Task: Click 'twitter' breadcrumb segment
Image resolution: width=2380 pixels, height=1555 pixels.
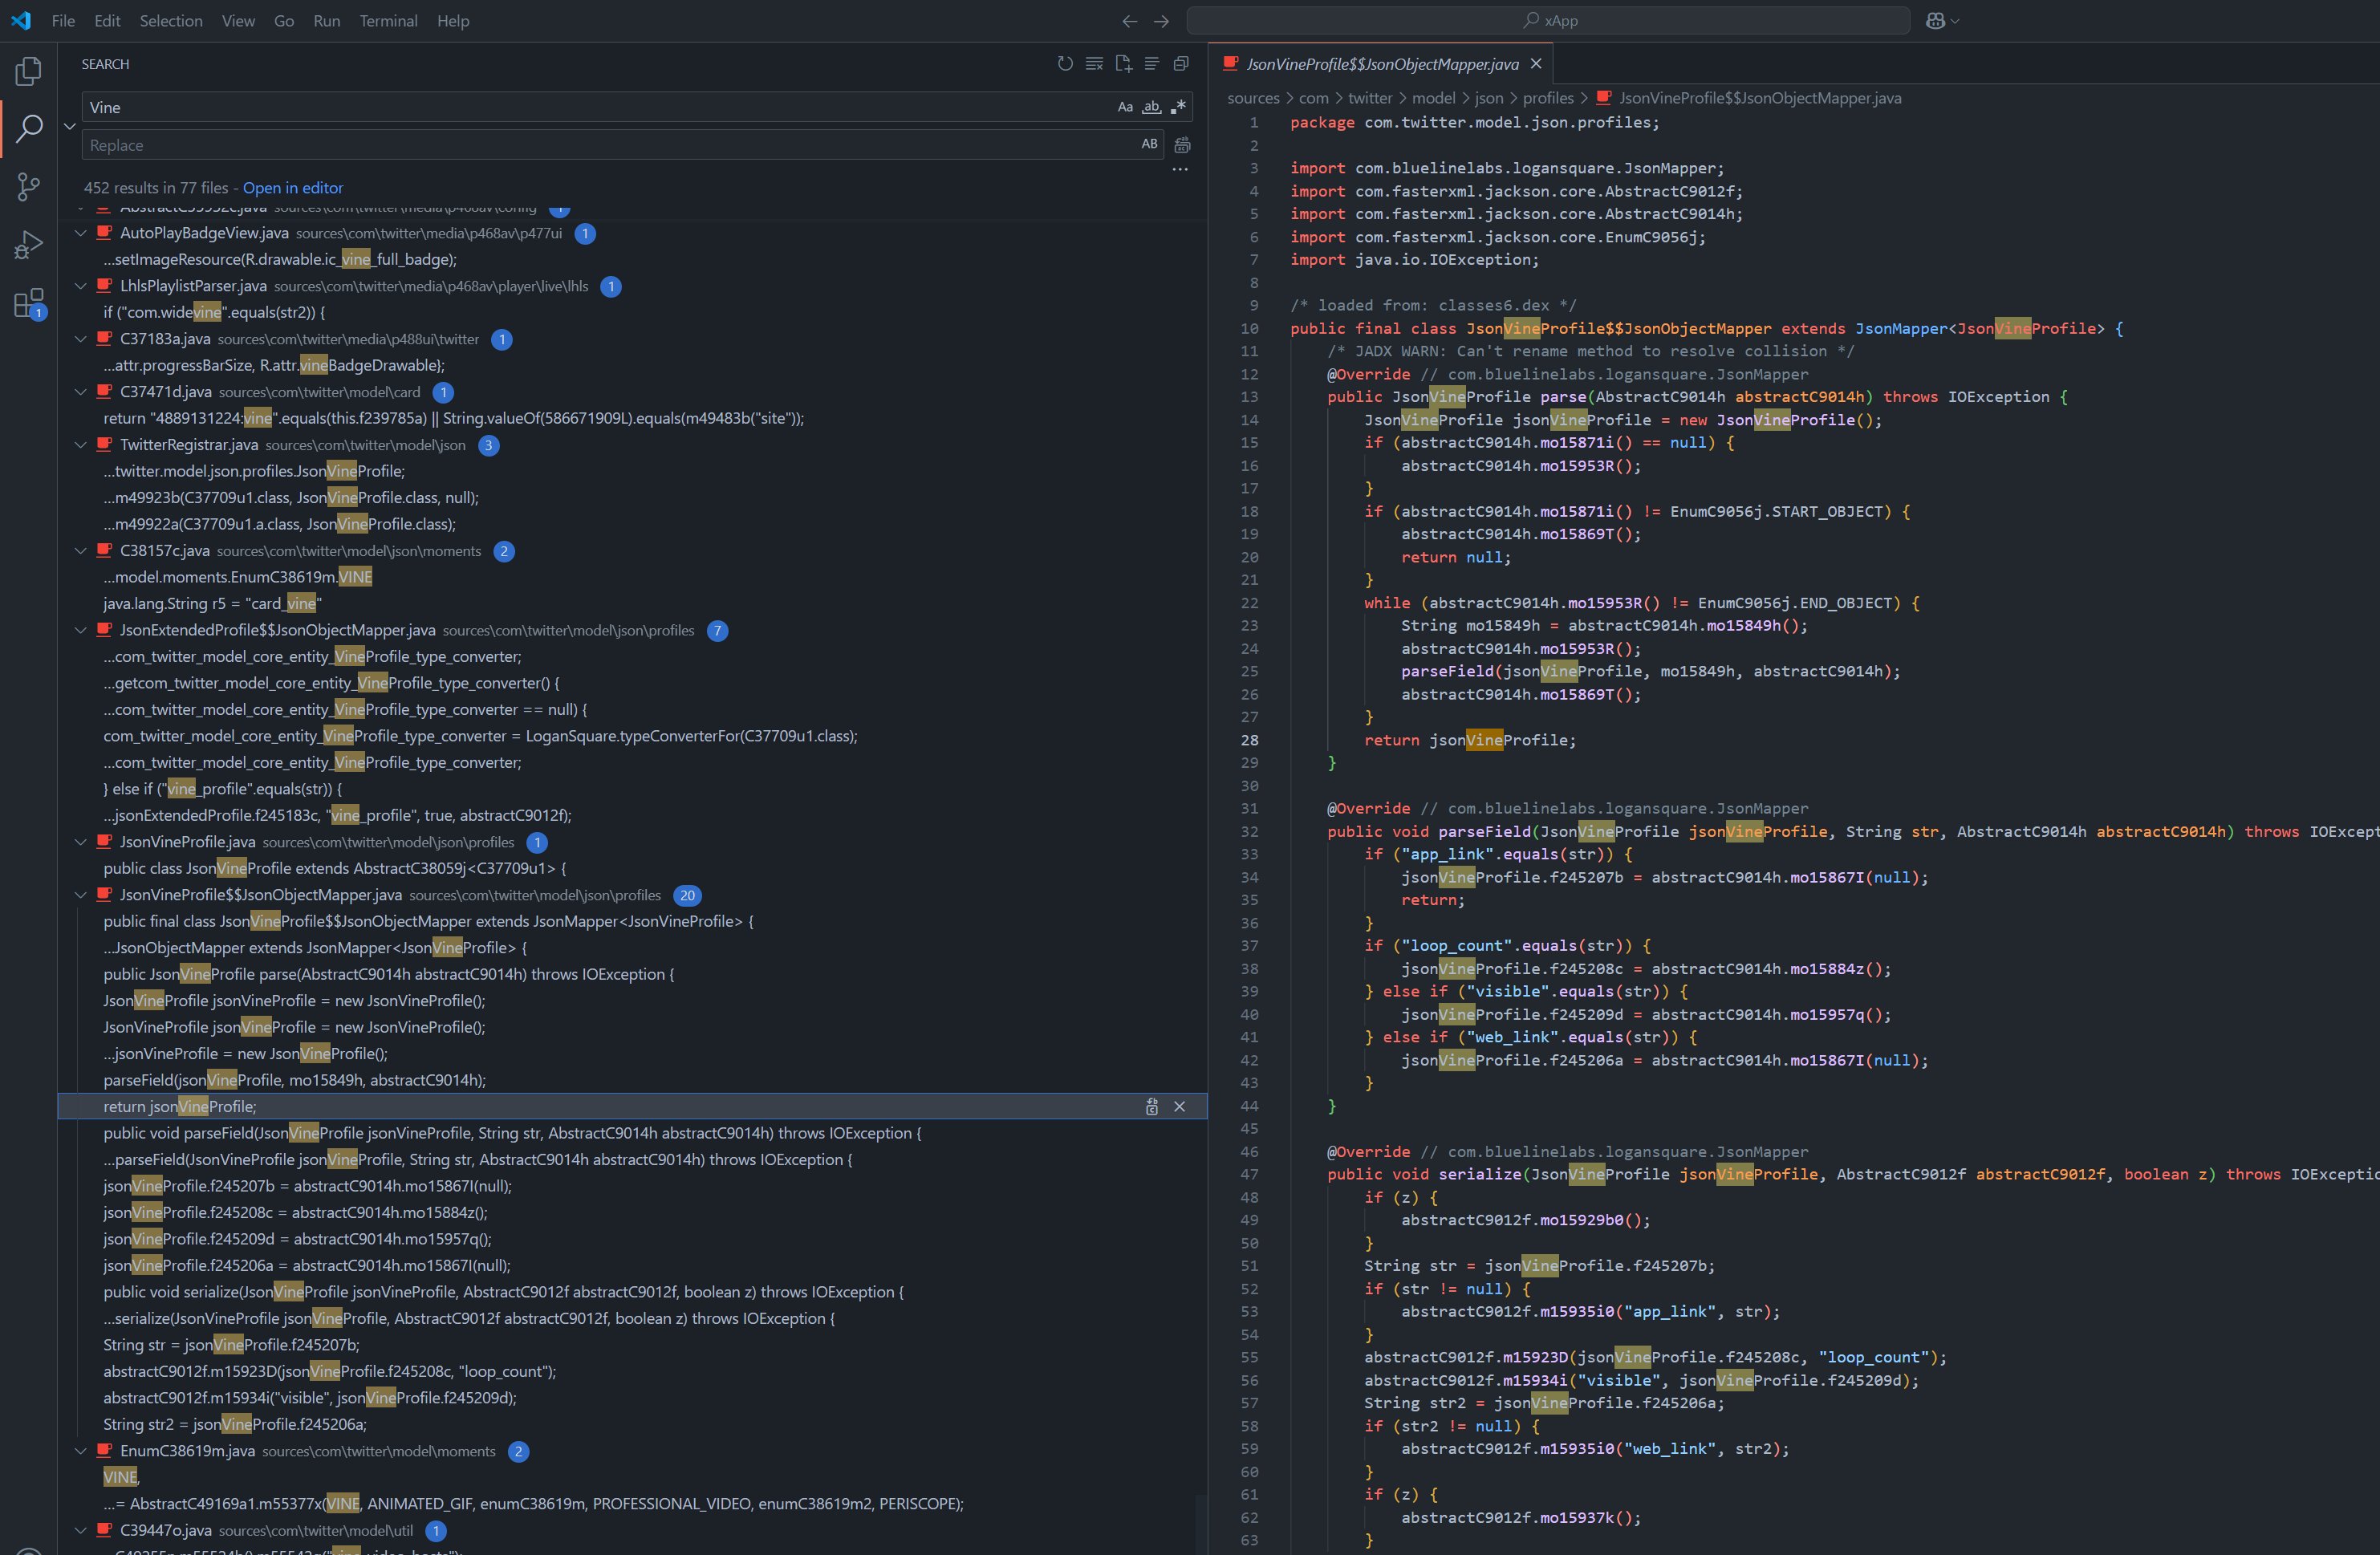Action: click(1370, 98)
